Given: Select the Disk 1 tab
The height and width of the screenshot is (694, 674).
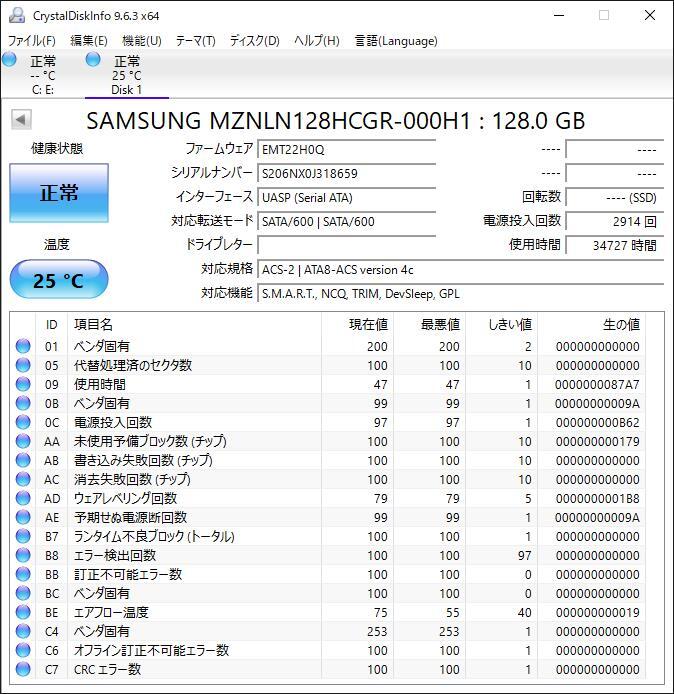Looking at the screenshot, I should (127, 74).
